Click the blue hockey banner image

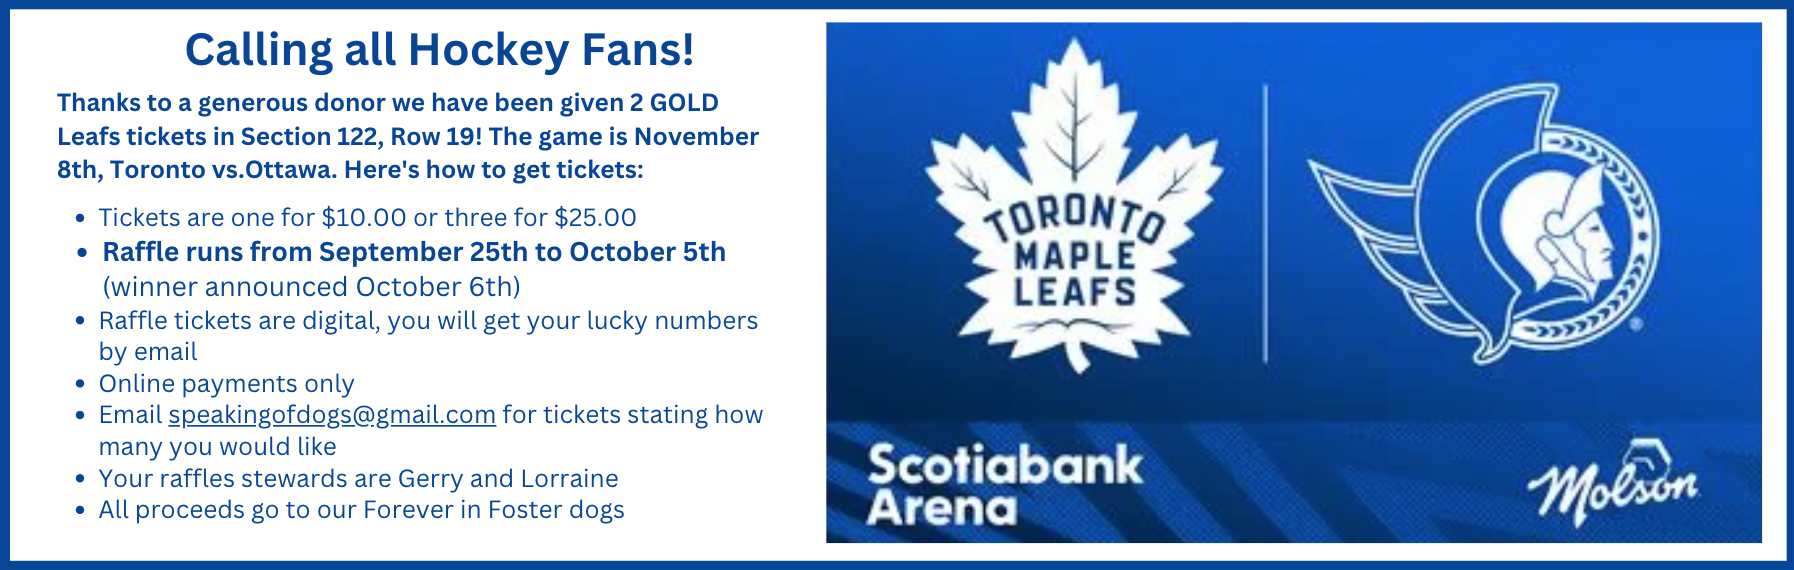click(x=1294, y=283)
